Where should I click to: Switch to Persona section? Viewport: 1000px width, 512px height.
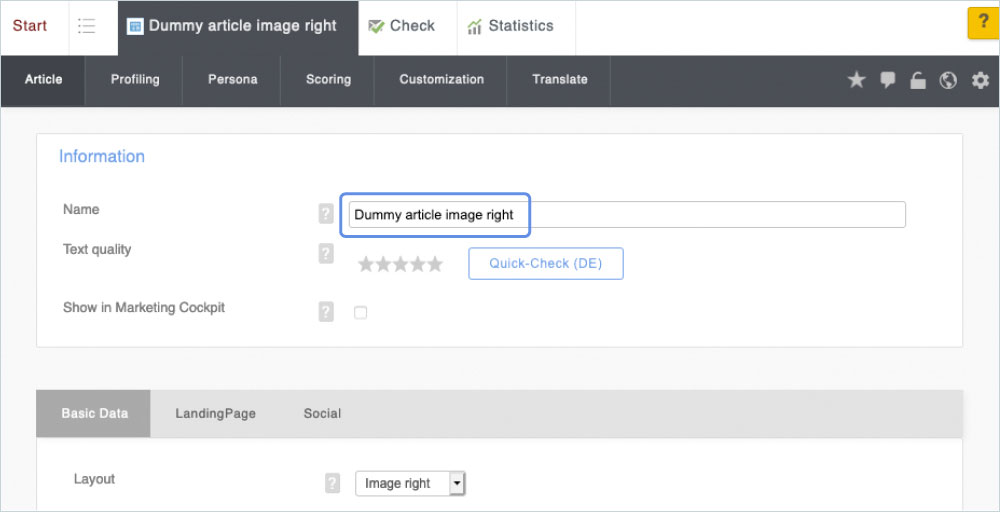coord(232,80)
